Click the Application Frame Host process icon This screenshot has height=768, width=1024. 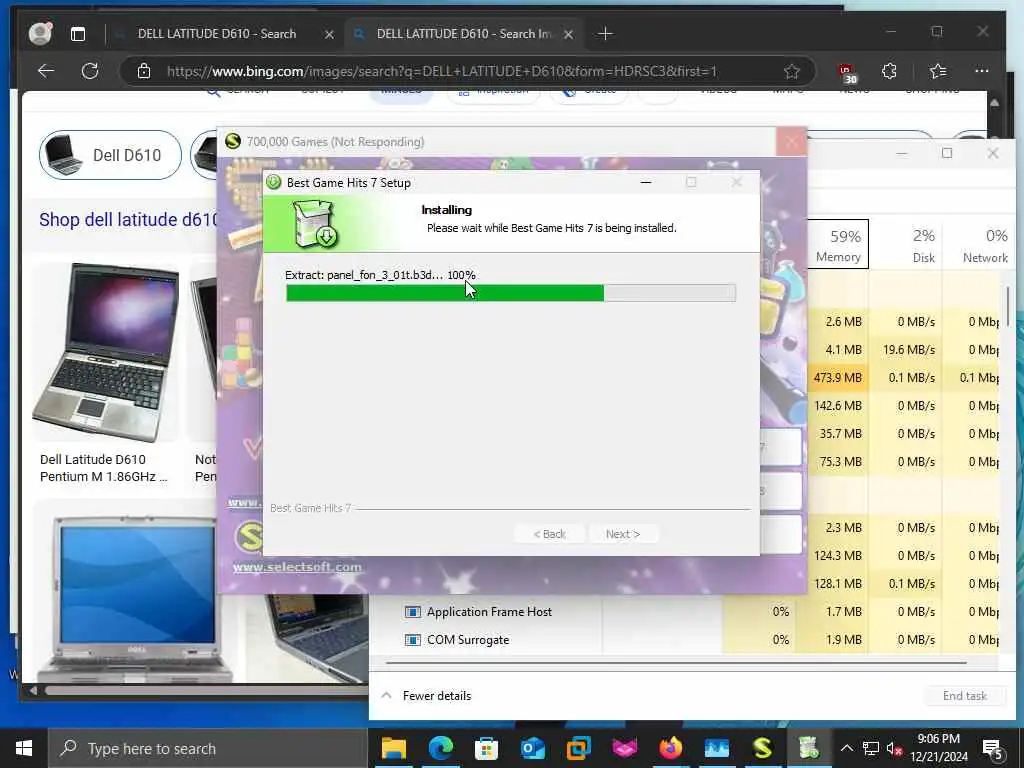tap(412, 612)
